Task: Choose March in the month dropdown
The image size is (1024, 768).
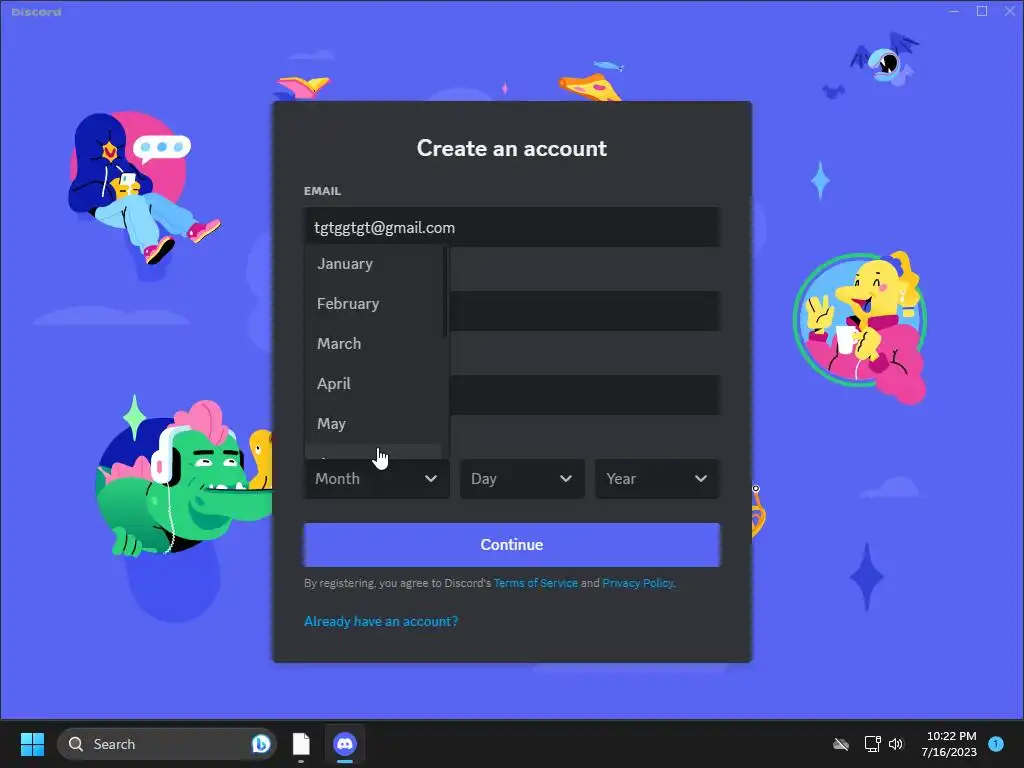Action: point(374,344)
